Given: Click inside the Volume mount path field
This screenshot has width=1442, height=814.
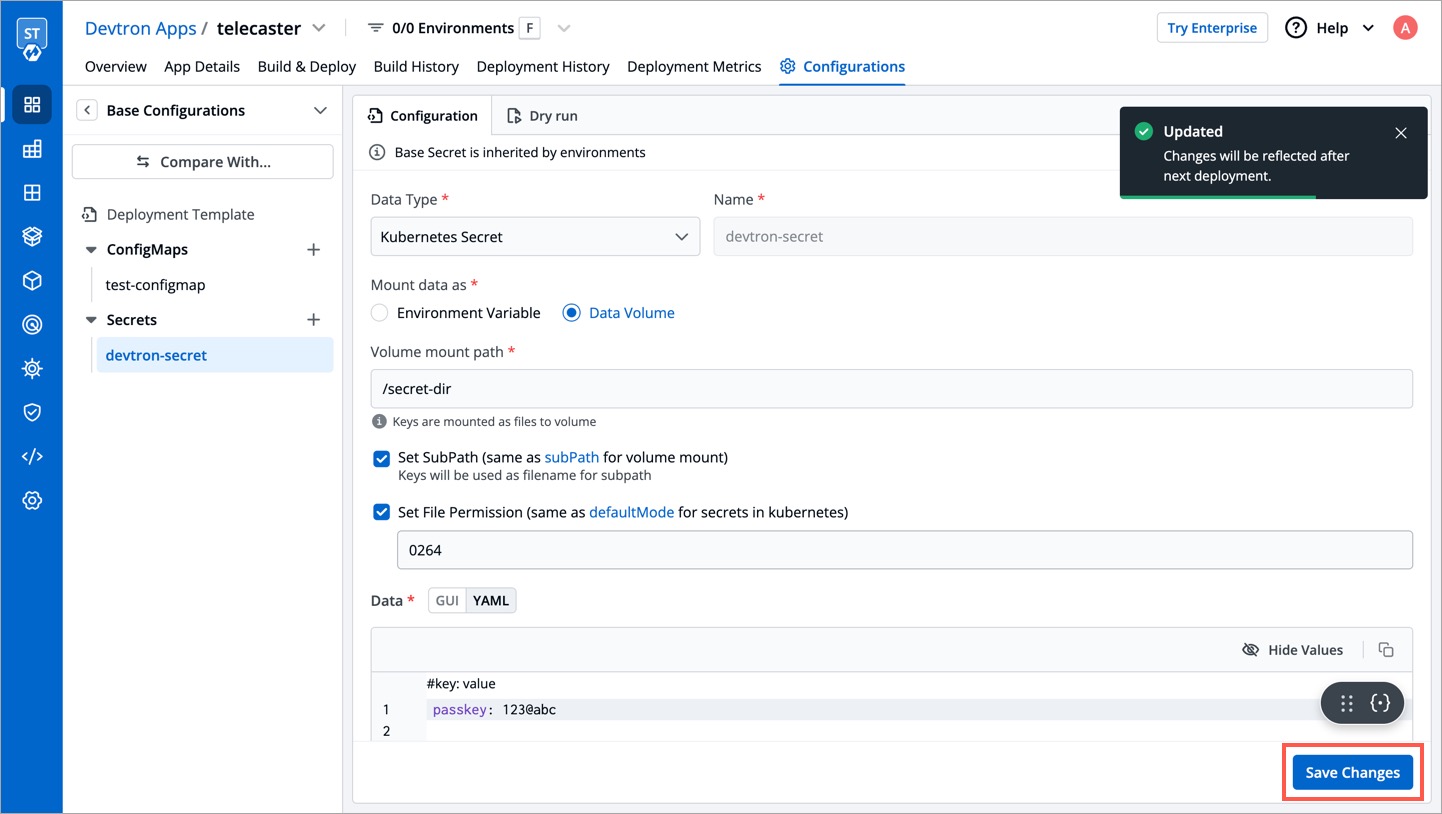Looking at the screenshot, I should tap(890, 389).
